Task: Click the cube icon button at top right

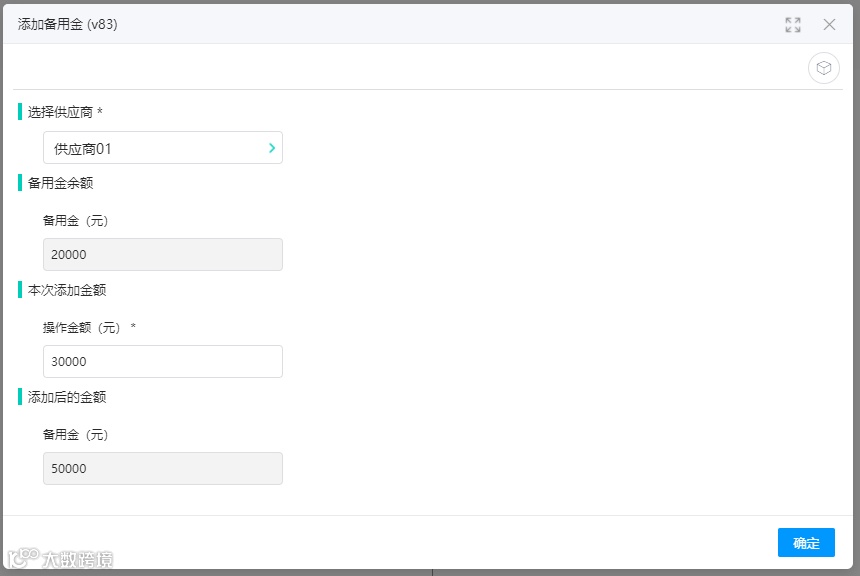Action: coord(823,68)
